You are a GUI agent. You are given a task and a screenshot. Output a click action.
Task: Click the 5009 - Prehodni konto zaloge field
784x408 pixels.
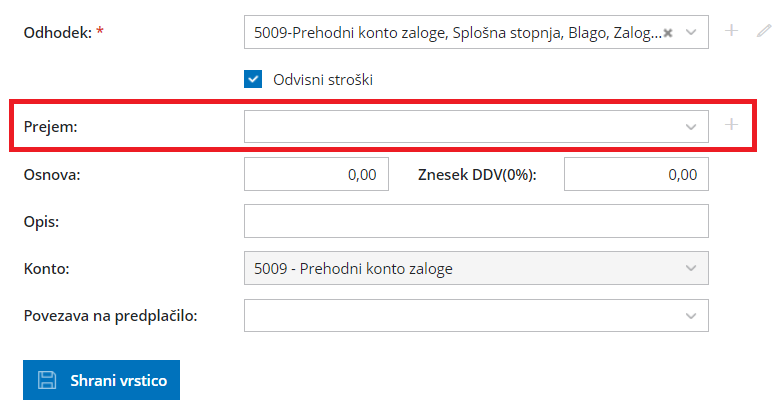[460, 268]
